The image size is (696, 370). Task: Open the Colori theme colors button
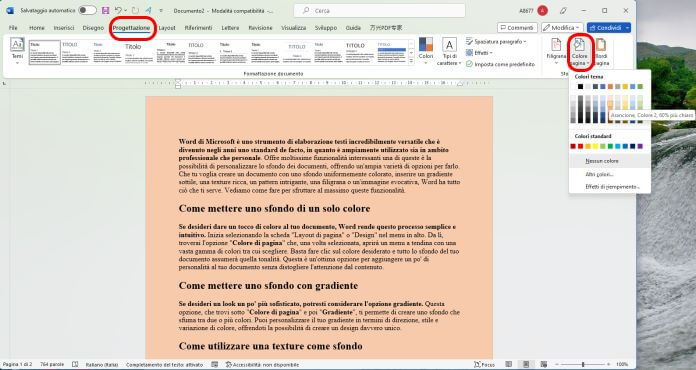(x=426, y=51)
